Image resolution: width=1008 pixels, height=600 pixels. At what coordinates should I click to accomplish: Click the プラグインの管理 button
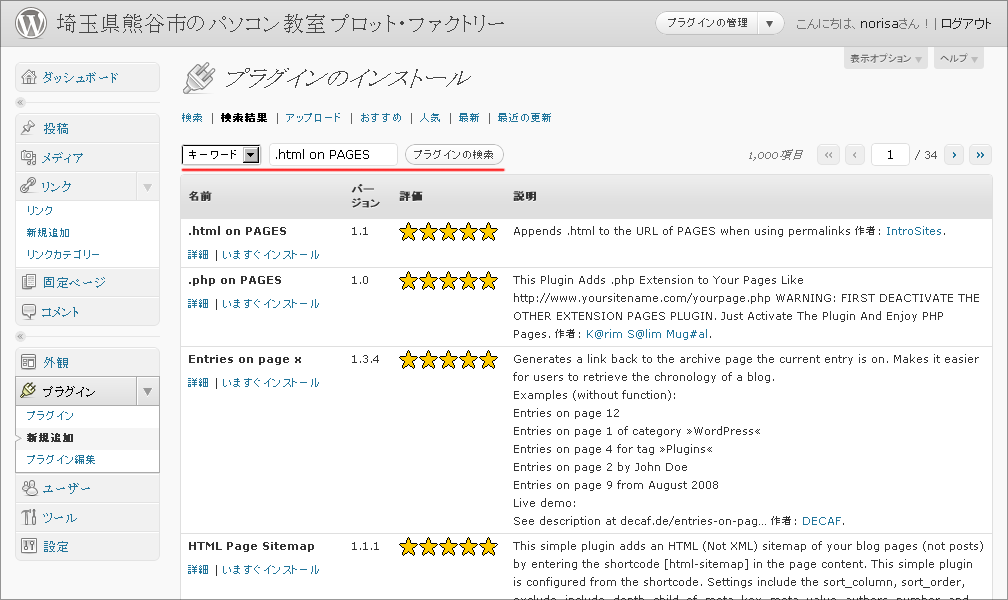[706, 24]
